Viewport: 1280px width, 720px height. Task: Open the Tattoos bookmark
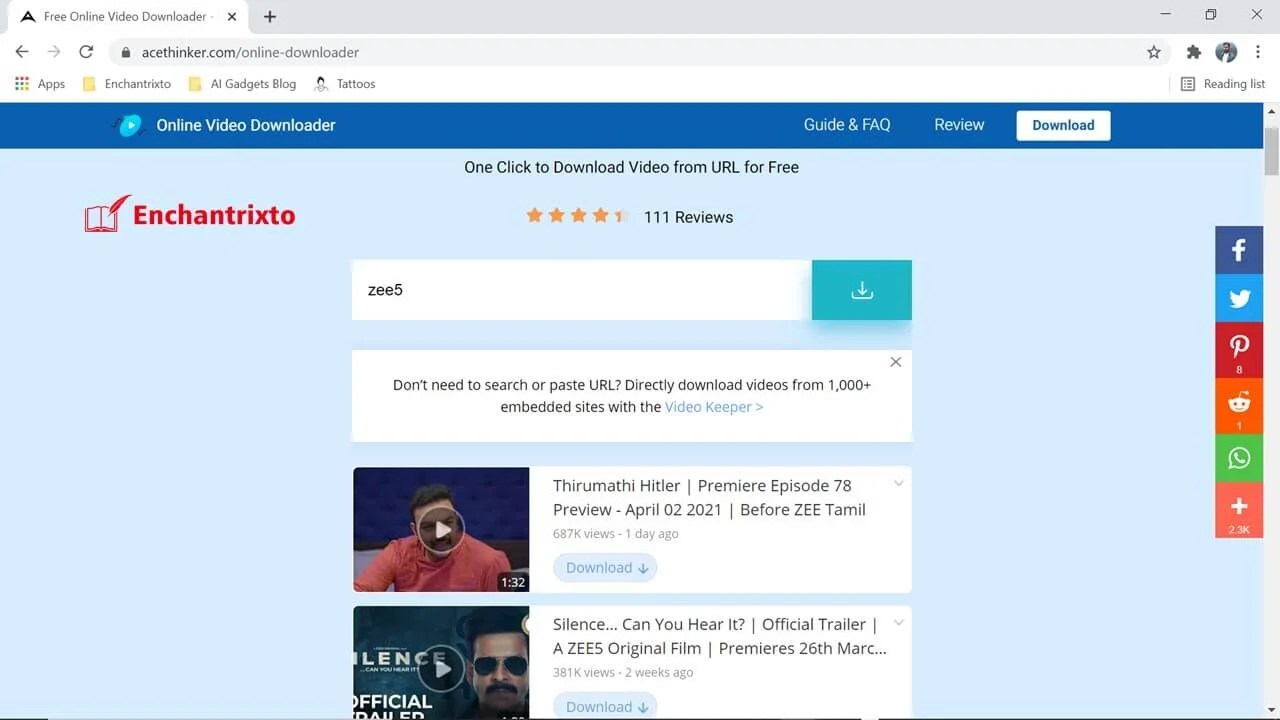point(345,84)
